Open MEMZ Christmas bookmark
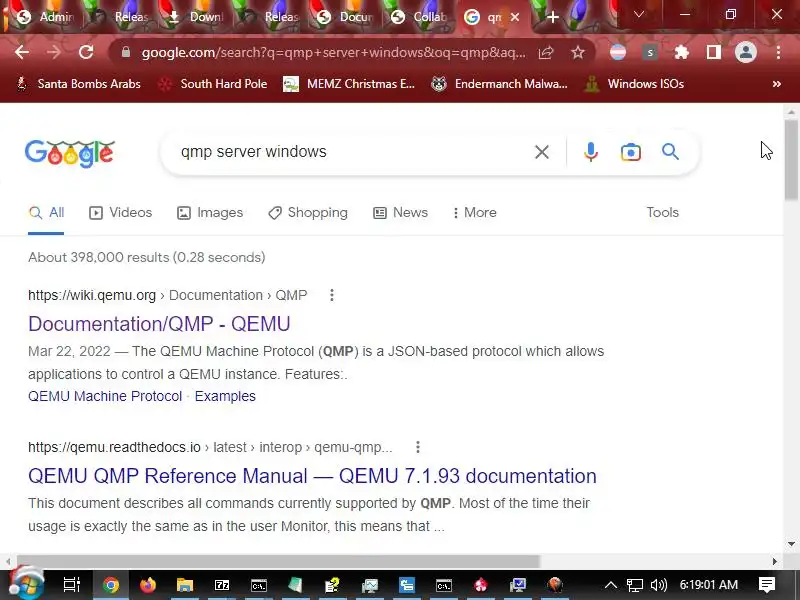This screenshot has height=600, width=800. click(x=349, y=84)
